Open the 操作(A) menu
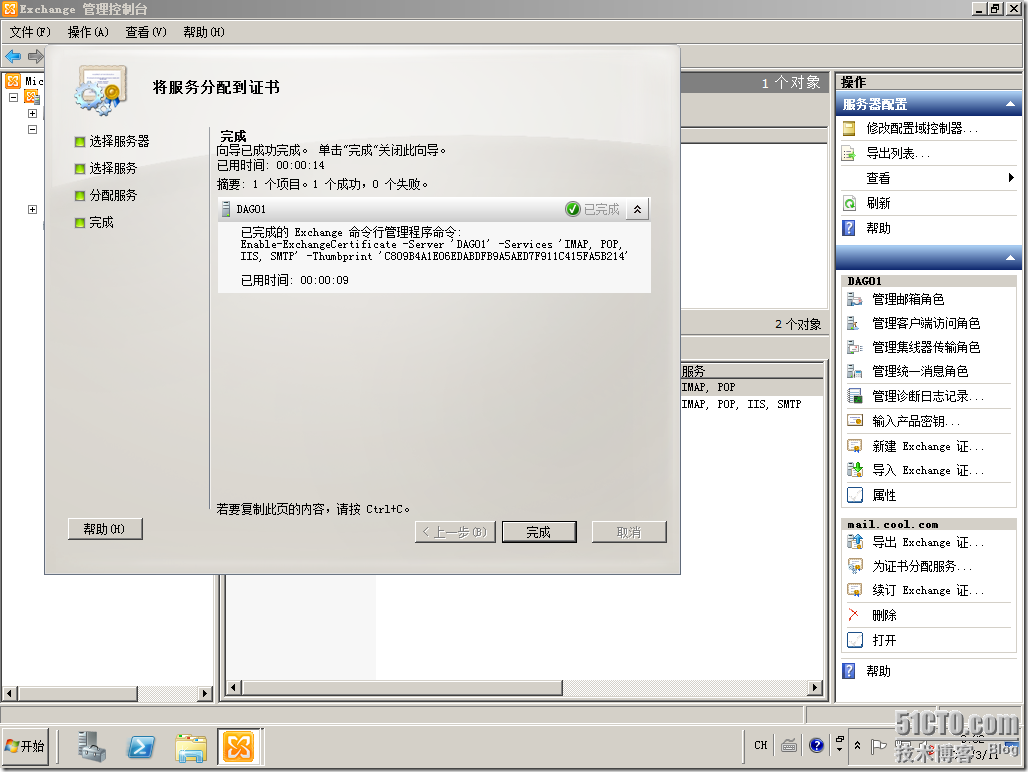 pyautogui.click(x=88, y=32)
